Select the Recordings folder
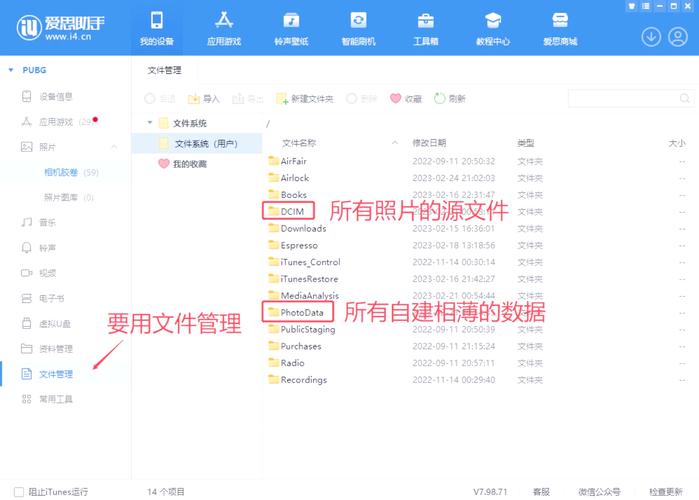The width and height of the screenshot is (699, 500). pos(297,380)
